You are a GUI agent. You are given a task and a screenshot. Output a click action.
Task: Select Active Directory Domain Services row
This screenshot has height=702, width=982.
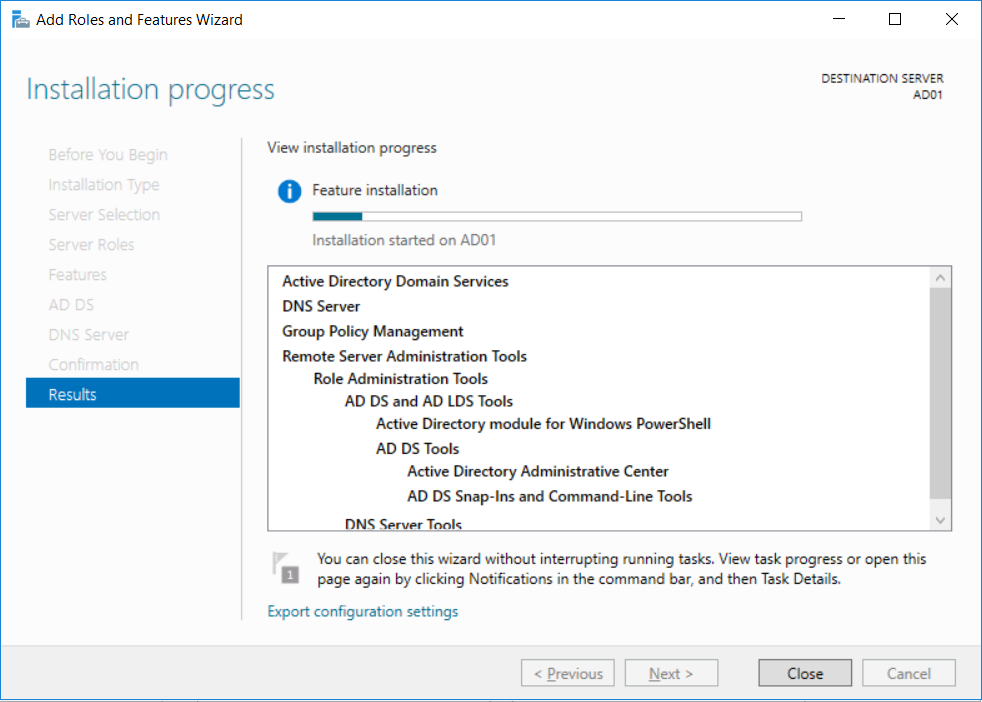coord(395,281)
